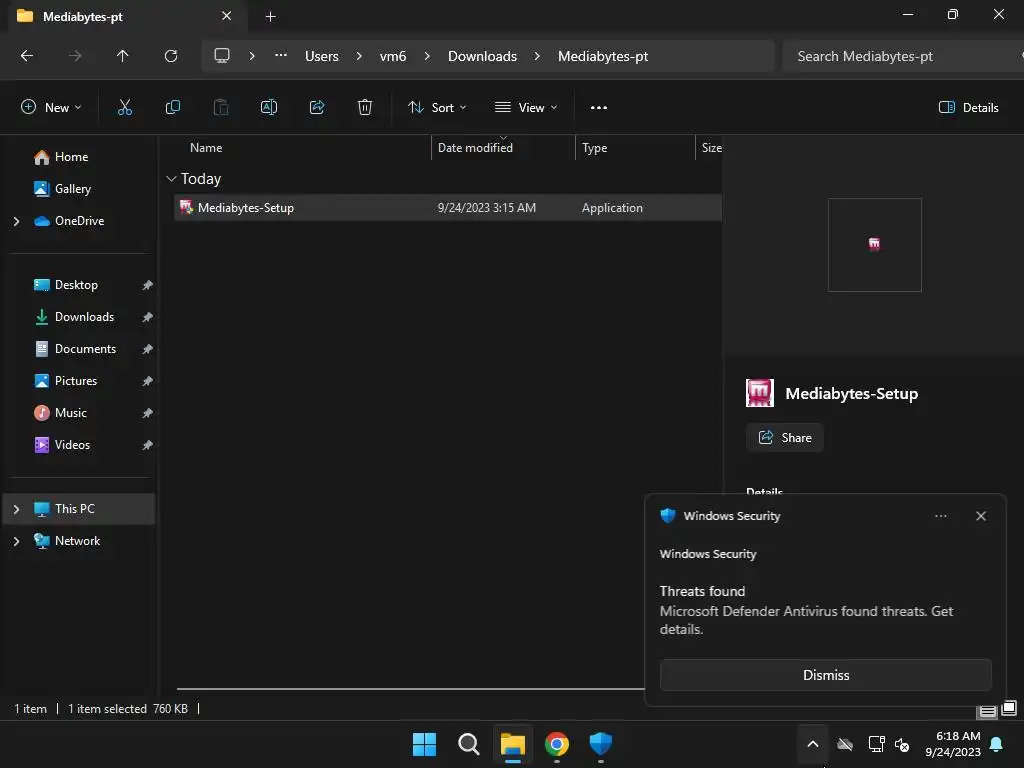Screen dimensions: 1024x768
Task: Open Desktop quick access folder
Action: (76, 285)
